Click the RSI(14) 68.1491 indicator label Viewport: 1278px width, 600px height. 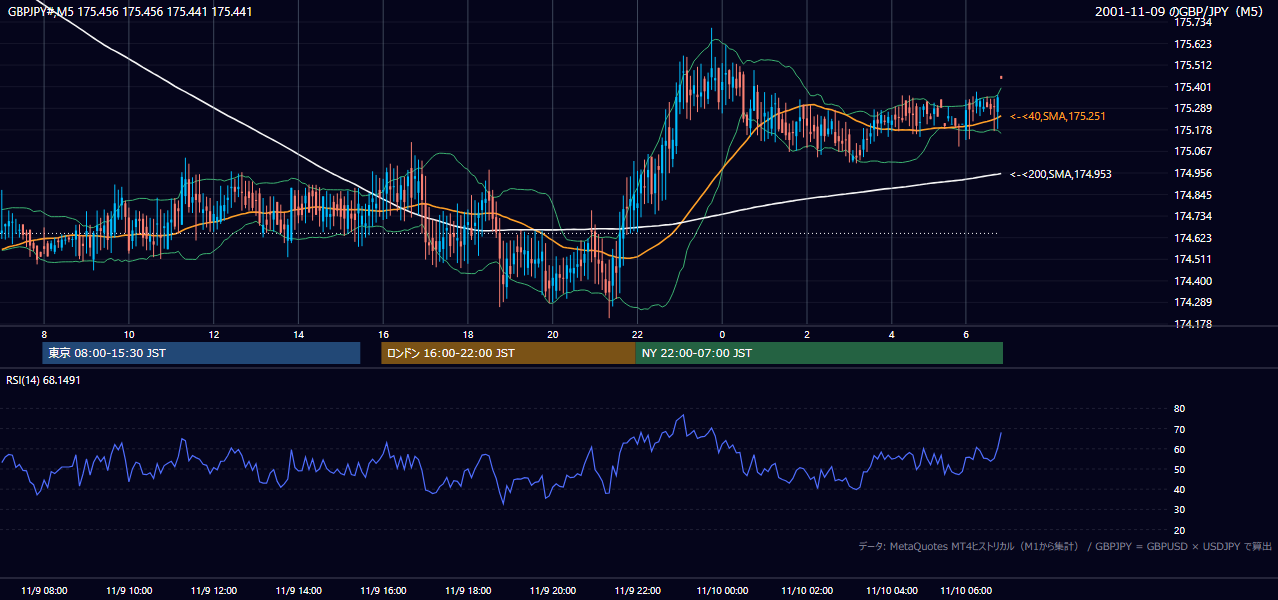44,380
